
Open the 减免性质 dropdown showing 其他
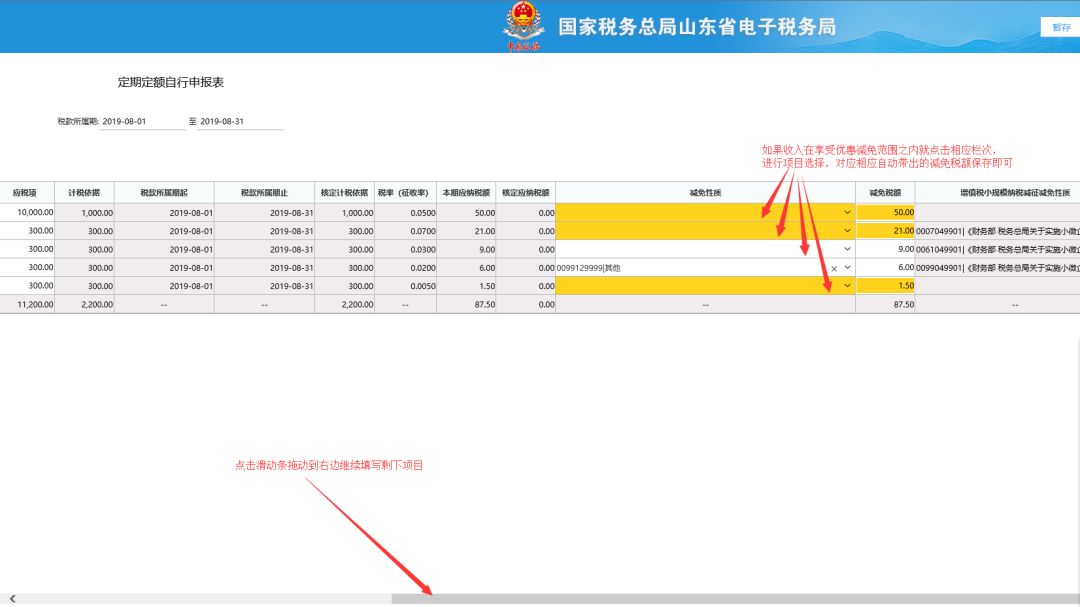tap(845, 267)
